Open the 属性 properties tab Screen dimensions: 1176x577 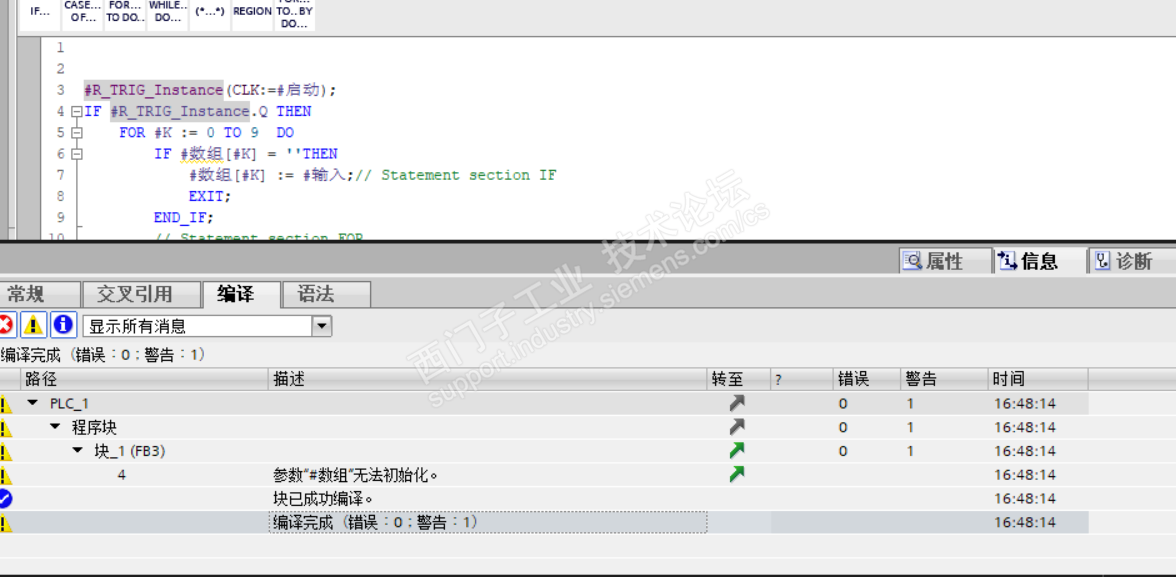(944, 261)
